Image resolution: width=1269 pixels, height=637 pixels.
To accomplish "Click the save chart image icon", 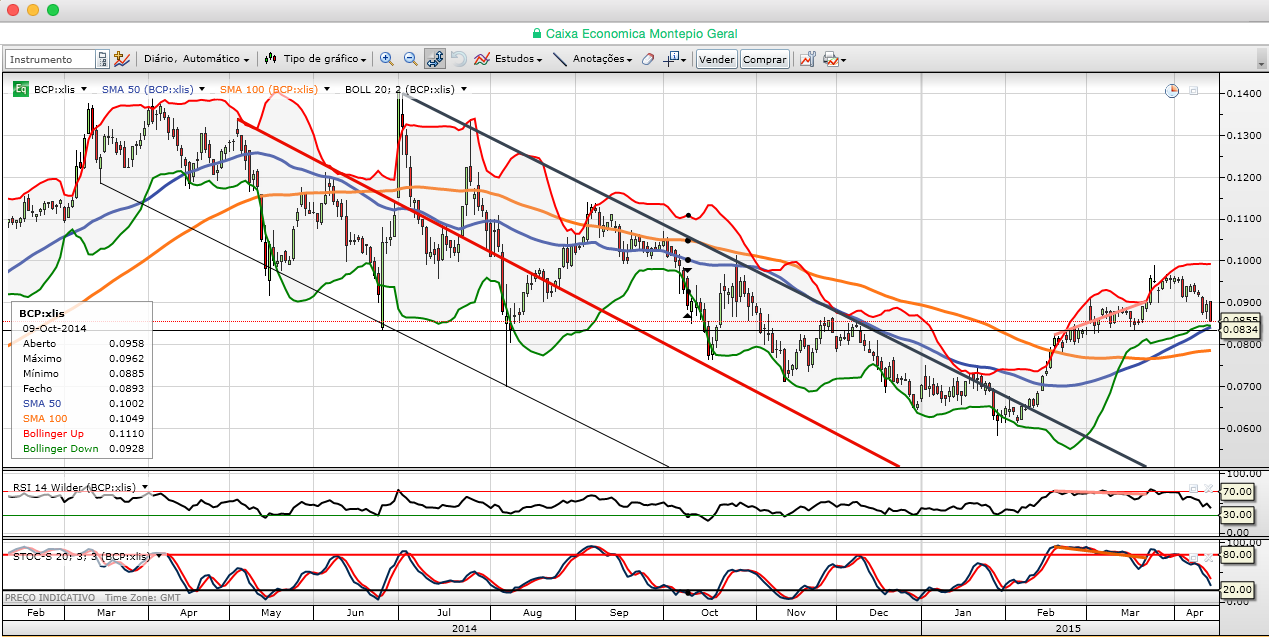I will pos(807,59).
